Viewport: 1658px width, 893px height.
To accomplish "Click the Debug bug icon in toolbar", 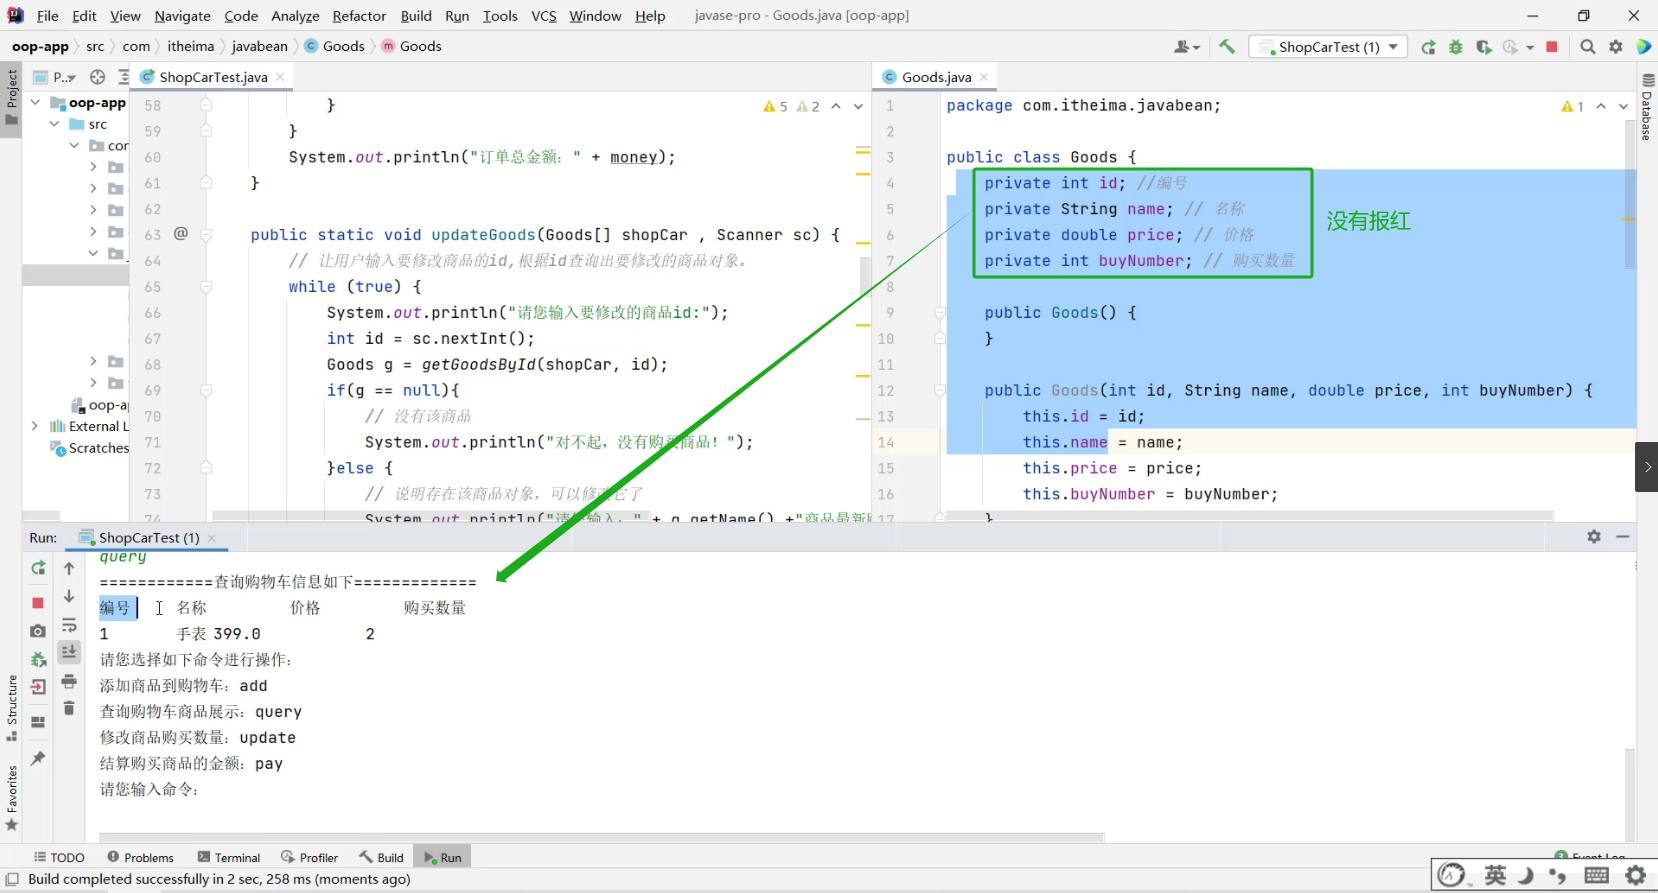I will point(1456,47).
